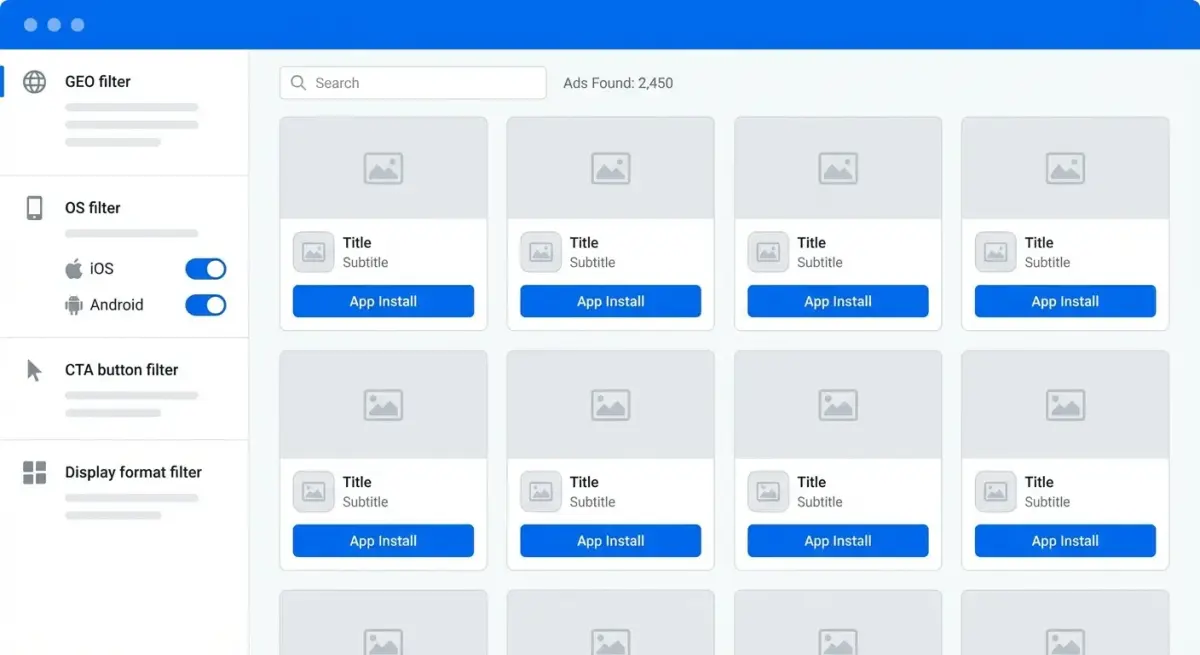Click App Install on second card in second row
The height and width of the screenshot is (655, 1200).
[610, 541]
